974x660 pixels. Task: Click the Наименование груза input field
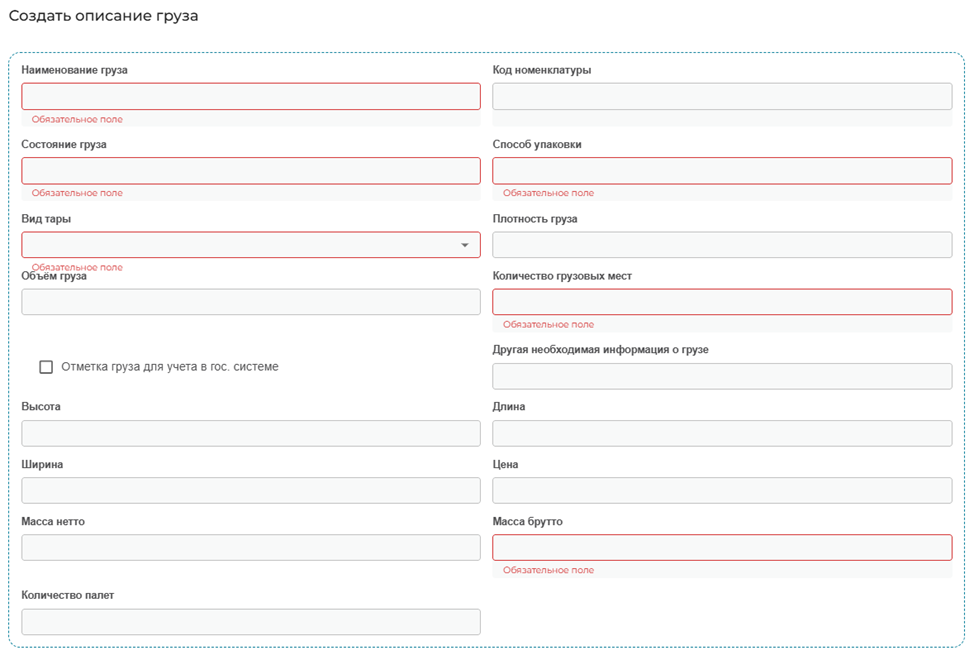coord(250,96)
